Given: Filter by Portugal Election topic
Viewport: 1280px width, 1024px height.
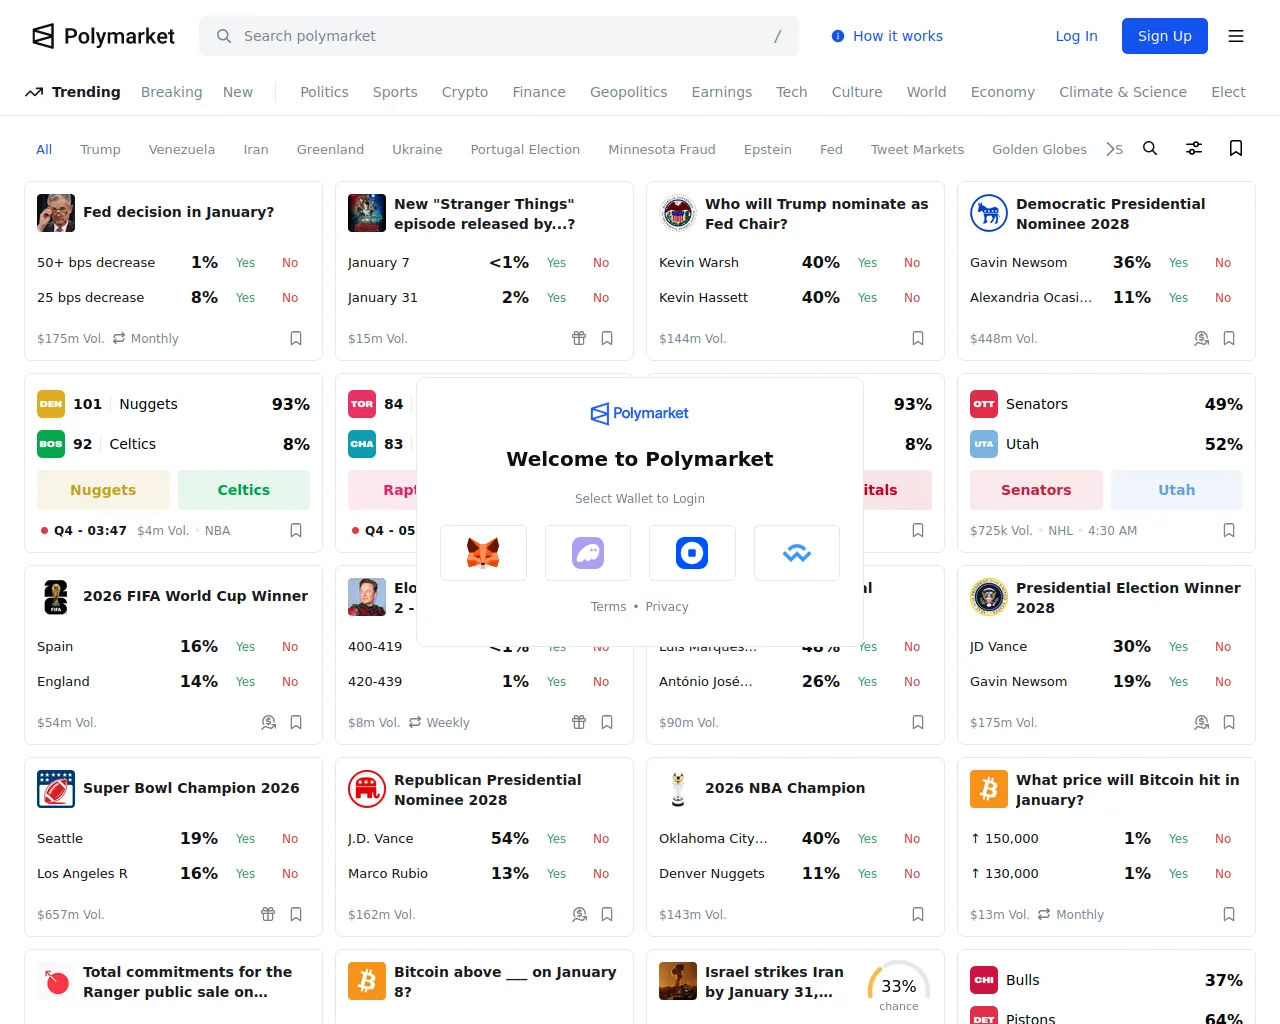Looking at the screenshot, I should pyautogui.click(x=525, y=149).
